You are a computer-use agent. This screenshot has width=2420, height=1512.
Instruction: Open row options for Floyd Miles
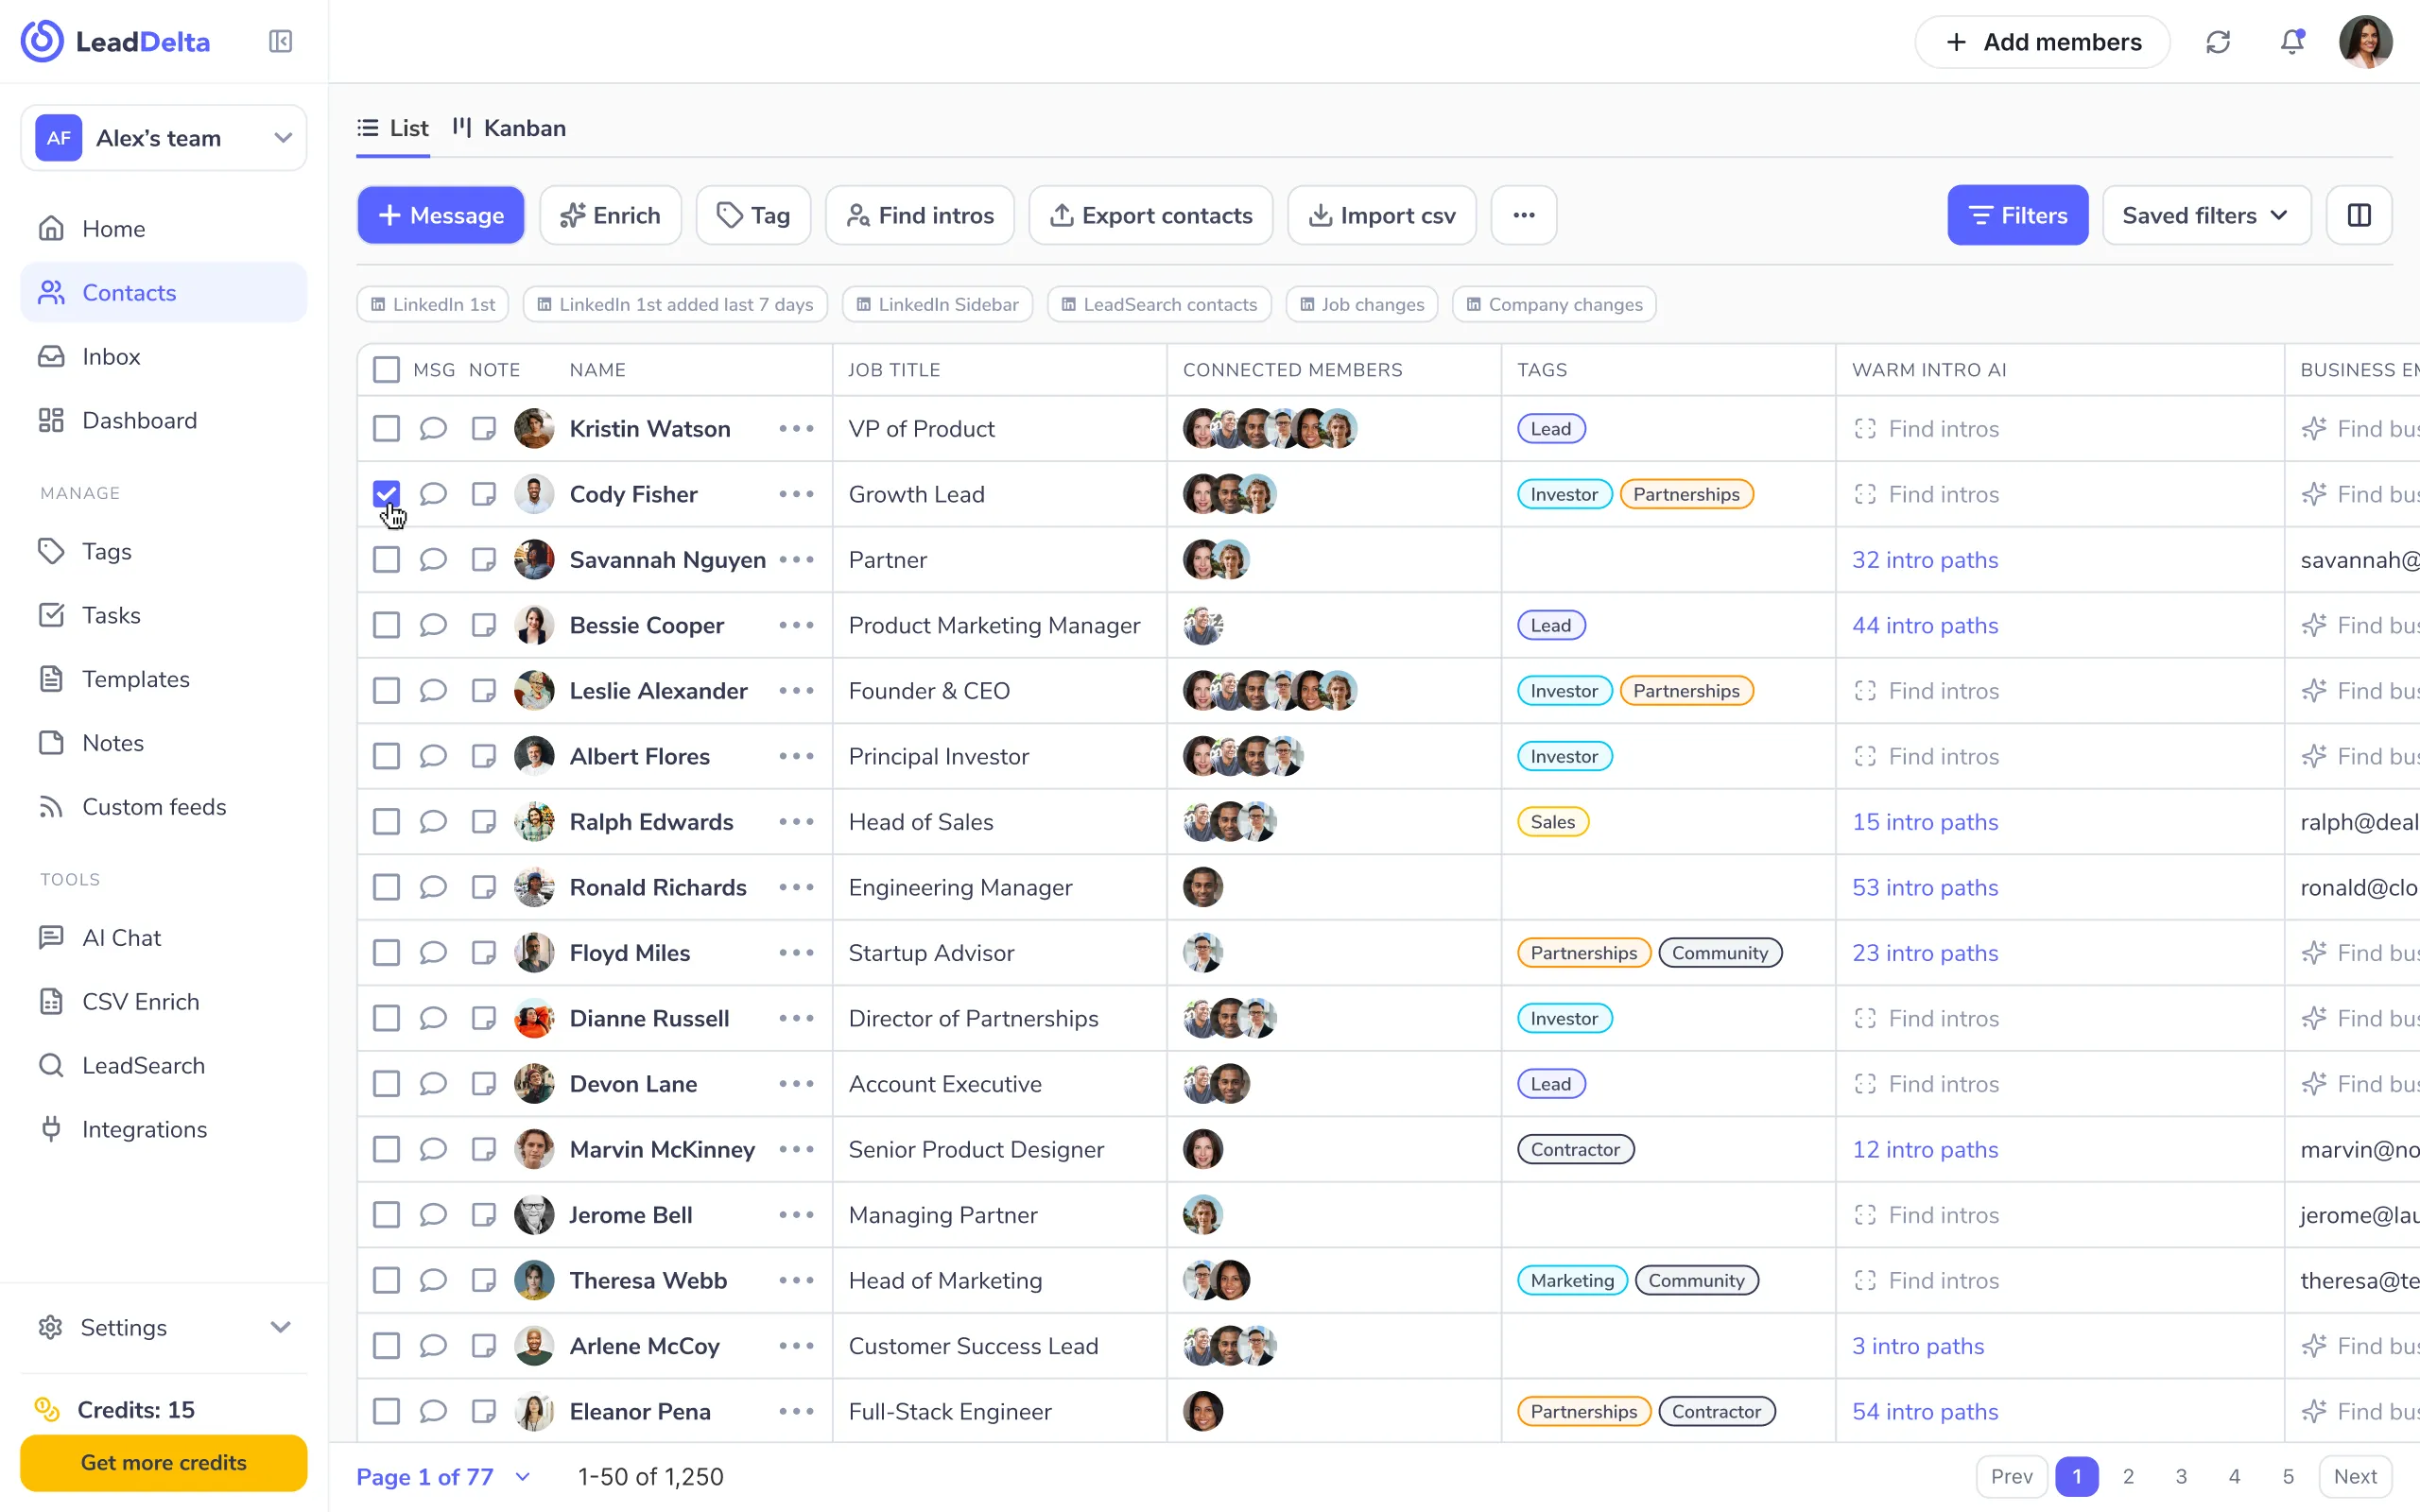796,953
